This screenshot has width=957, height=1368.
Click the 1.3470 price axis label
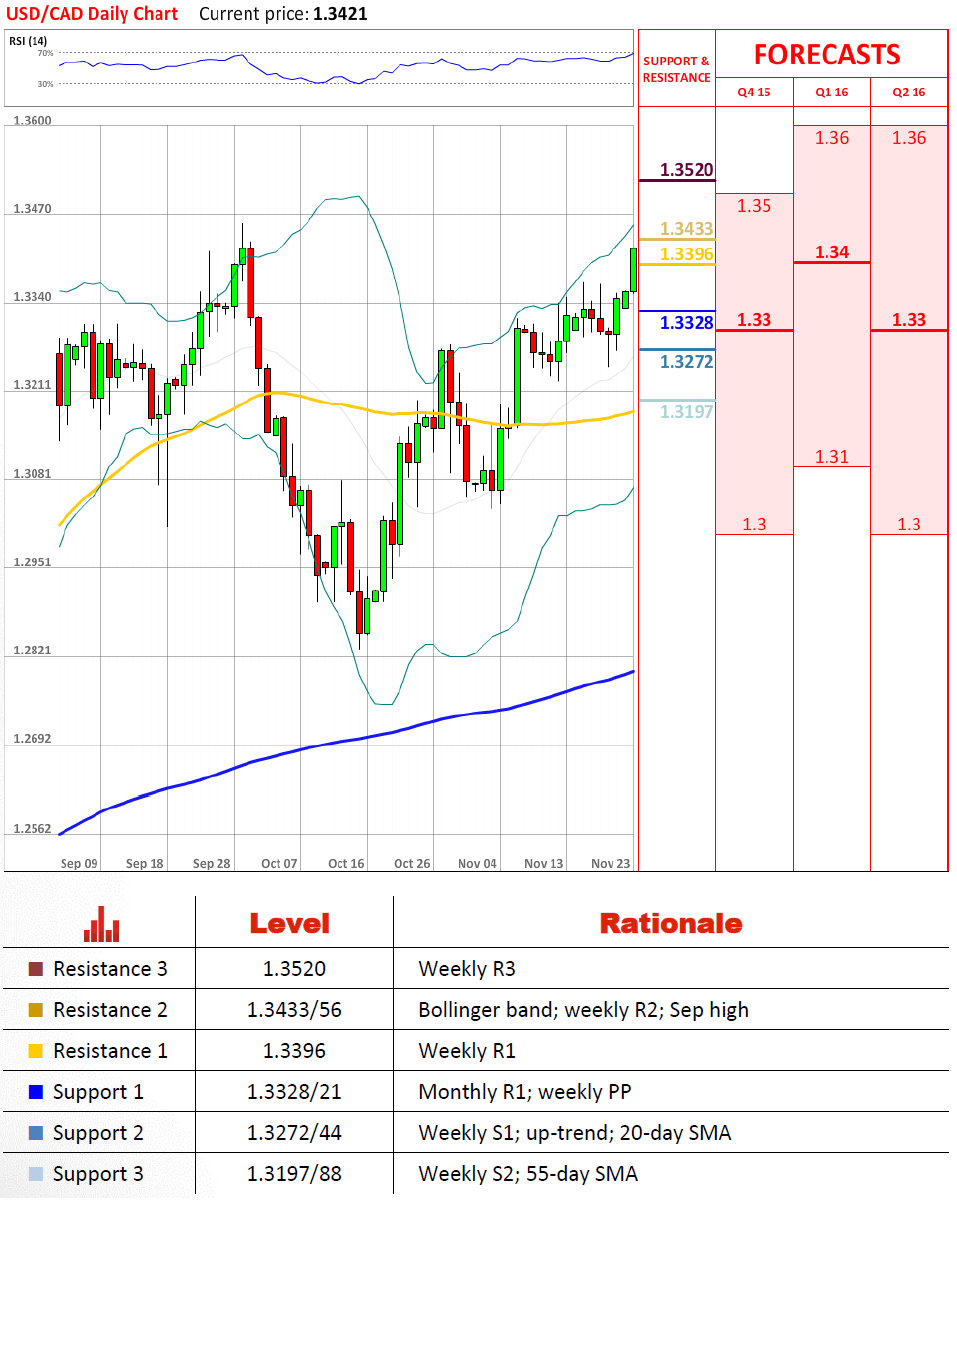click(32, 209)
